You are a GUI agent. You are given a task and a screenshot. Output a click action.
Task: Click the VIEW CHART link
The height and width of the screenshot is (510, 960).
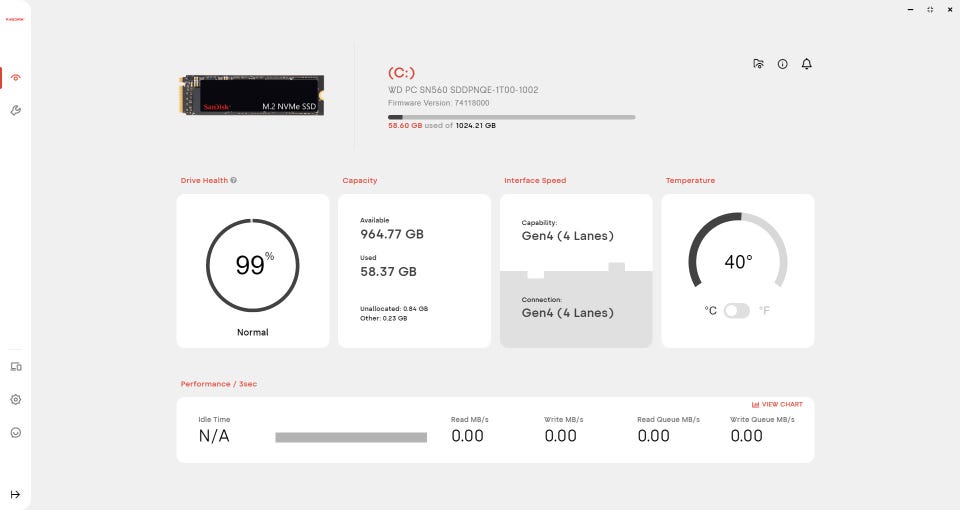[777, 405]
